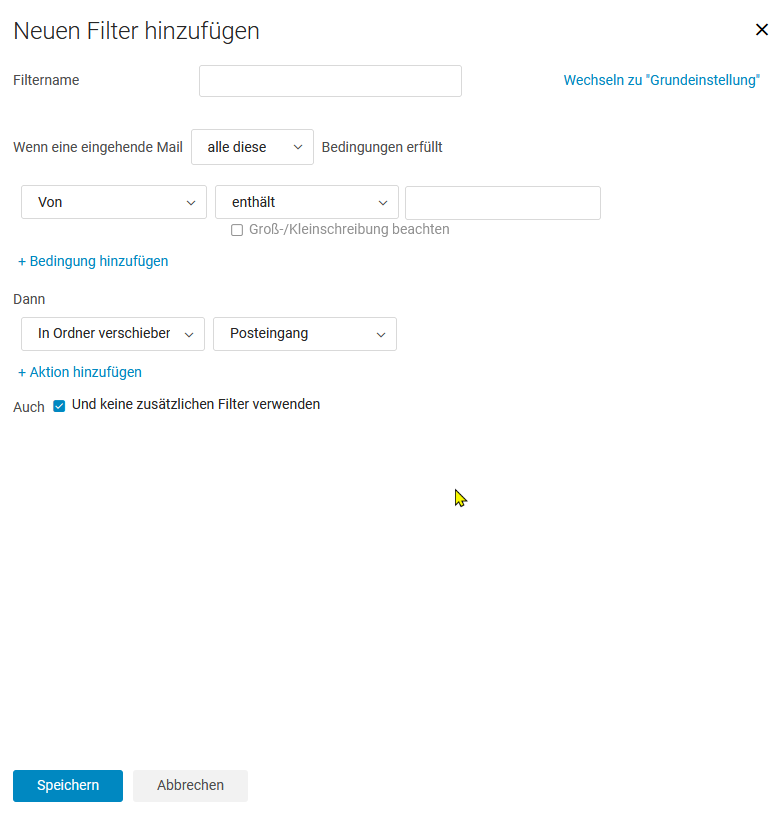Open the 'enthält' operator dropdown

click(307, 202)
